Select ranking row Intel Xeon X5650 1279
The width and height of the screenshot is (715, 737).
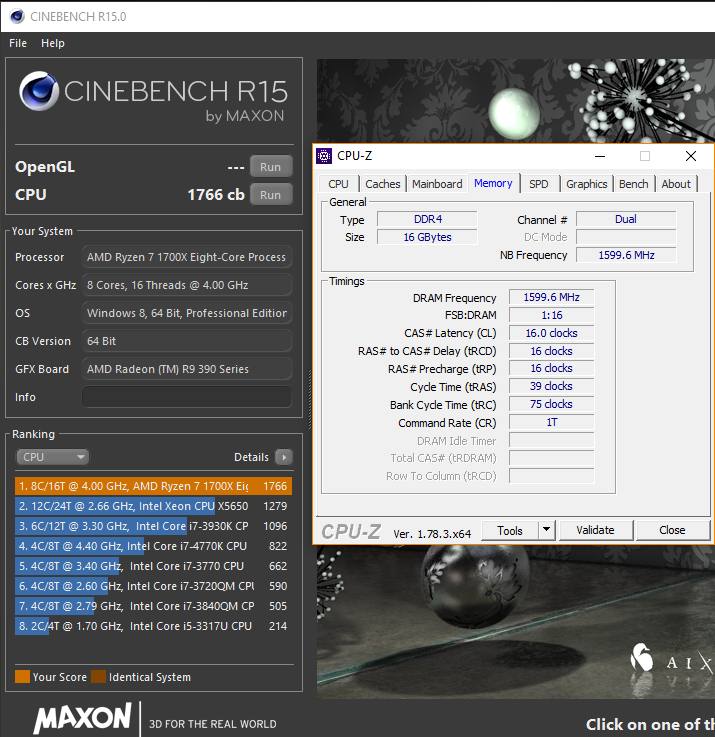click(x=153, y=506)
